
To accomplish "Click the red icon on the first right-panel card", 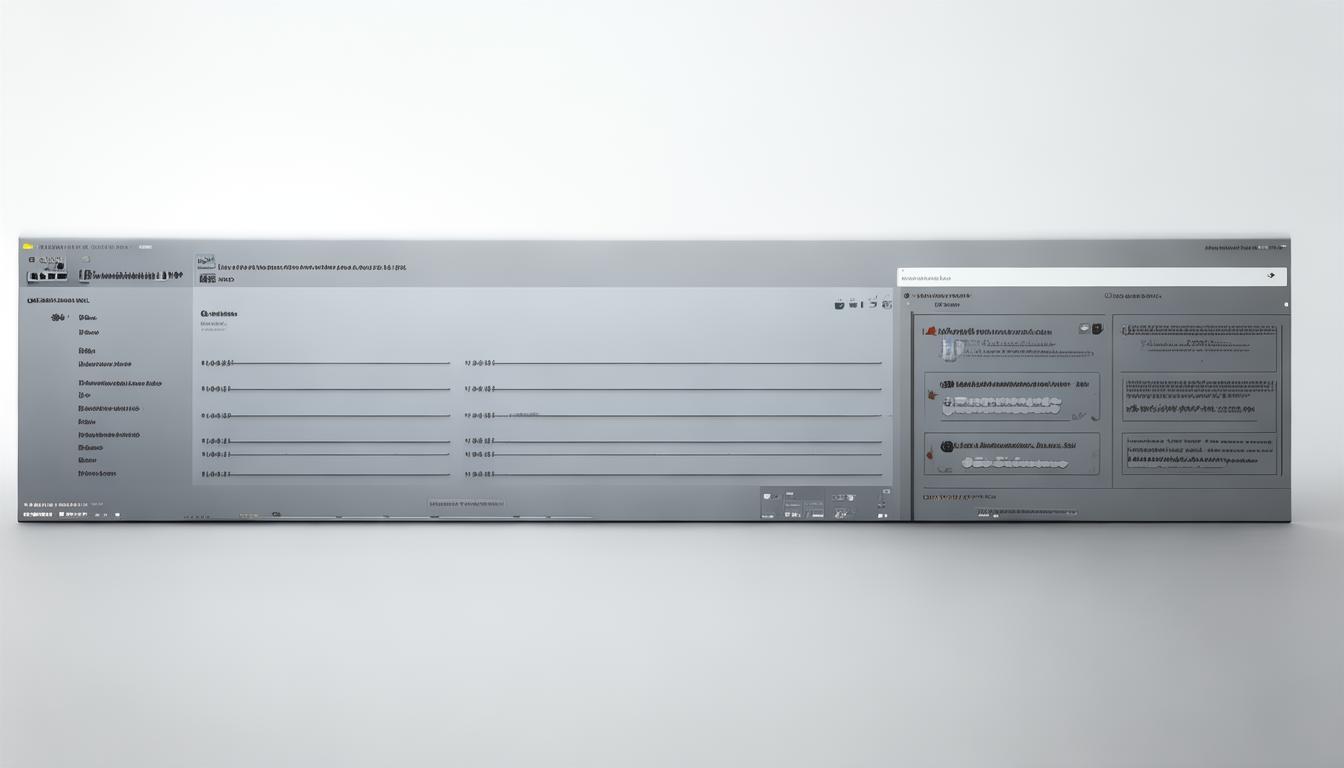I will [930, 330].
